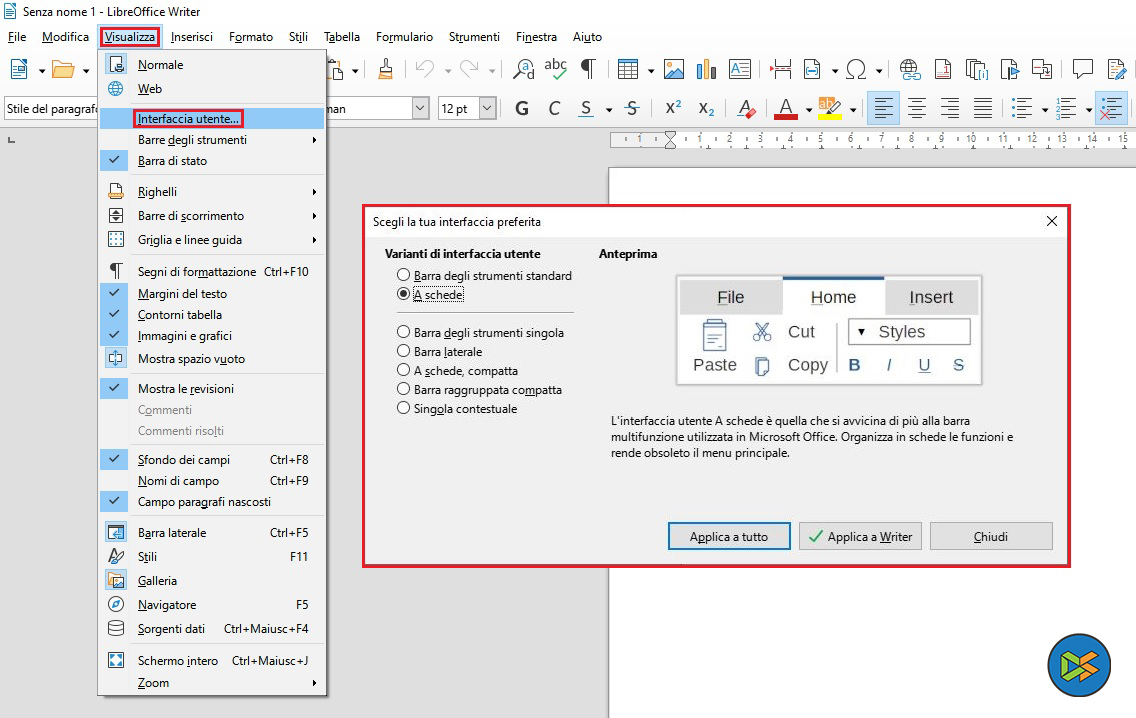The height and width of the screenshot is (718, 1136).
Task: Click the Clone Formatting paintbrush icon
Action: 386,69
